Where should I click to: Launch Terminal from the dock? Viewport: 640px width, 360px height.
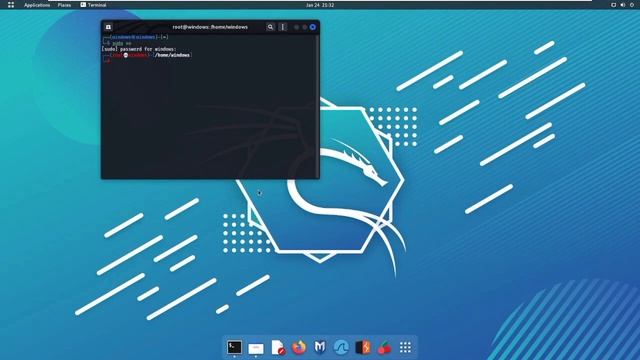(x=234, y=347)
